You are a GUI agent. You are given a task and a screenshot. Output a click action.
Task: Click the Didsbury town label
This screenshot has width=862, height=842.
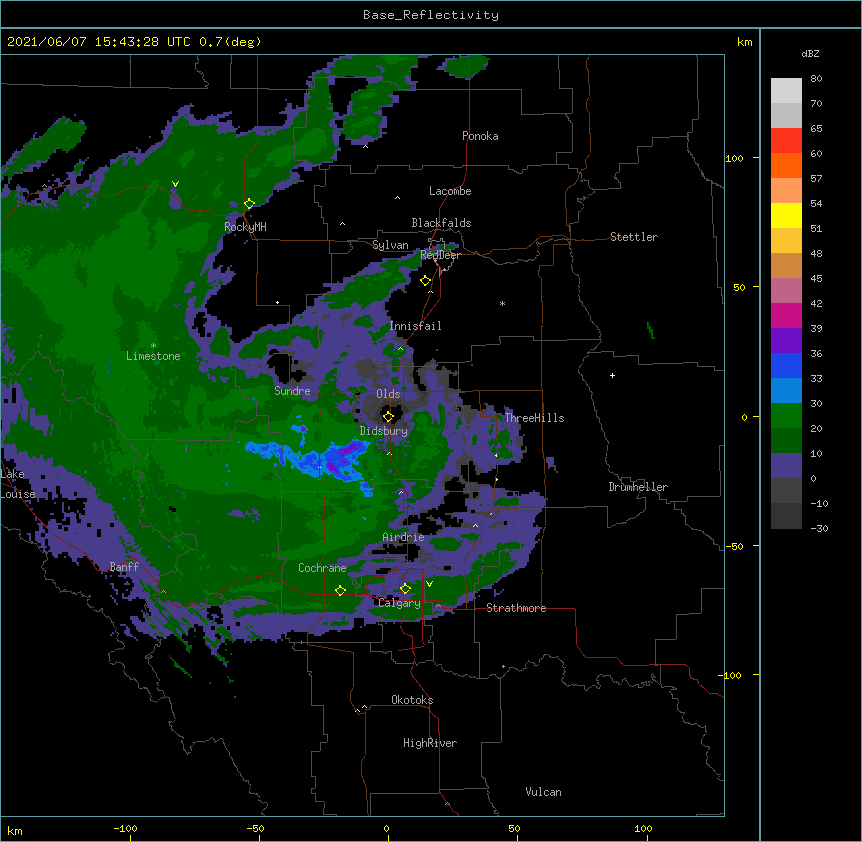[384, 431]
